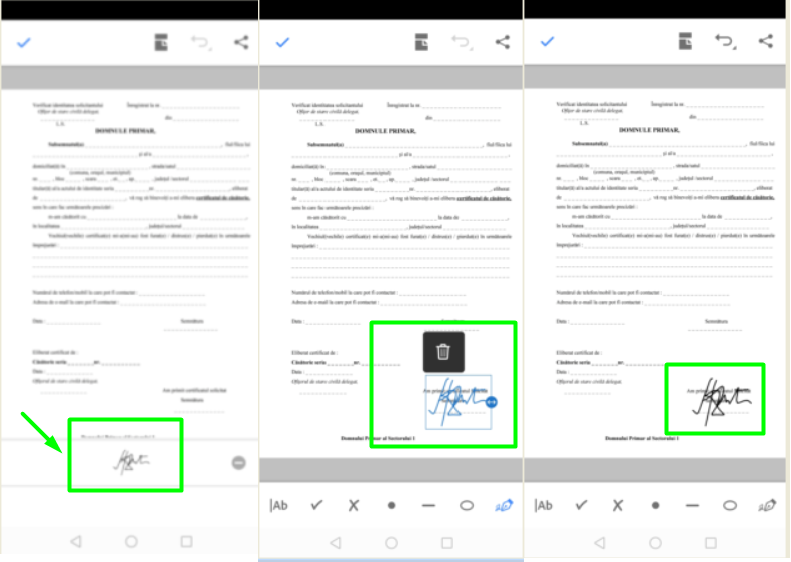Screen dimensions: 791x562
Task: Tap the highlighted signature pen on the middle screen
Action: point(503,505)
